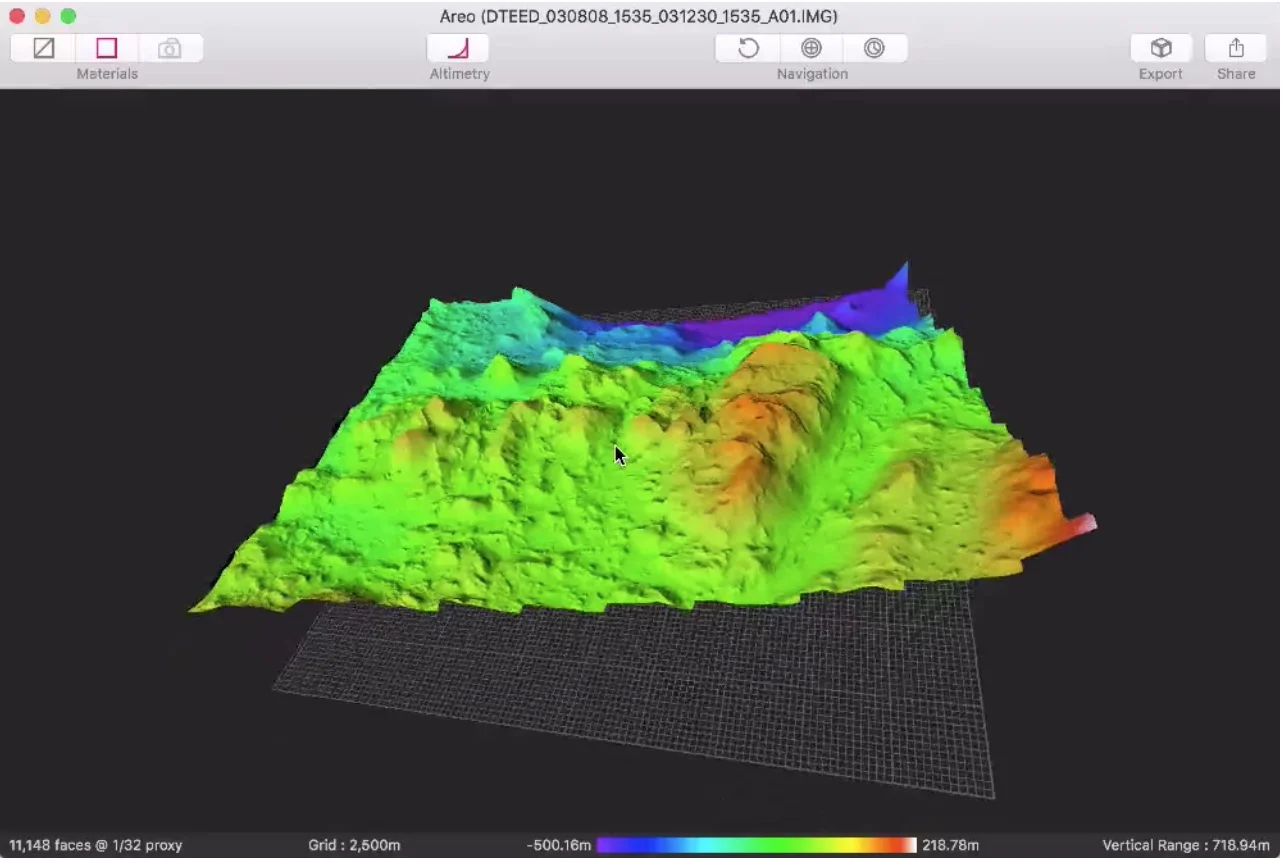Click the 'Vertical Range : 718.94m' status
The image size is (1282, 862).
click(1187, 846)
